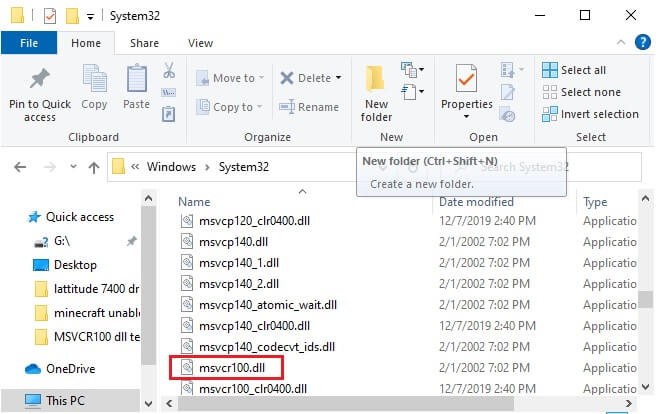
Task: Click the OneDrive cloud icon
Action: pos(33,369)
